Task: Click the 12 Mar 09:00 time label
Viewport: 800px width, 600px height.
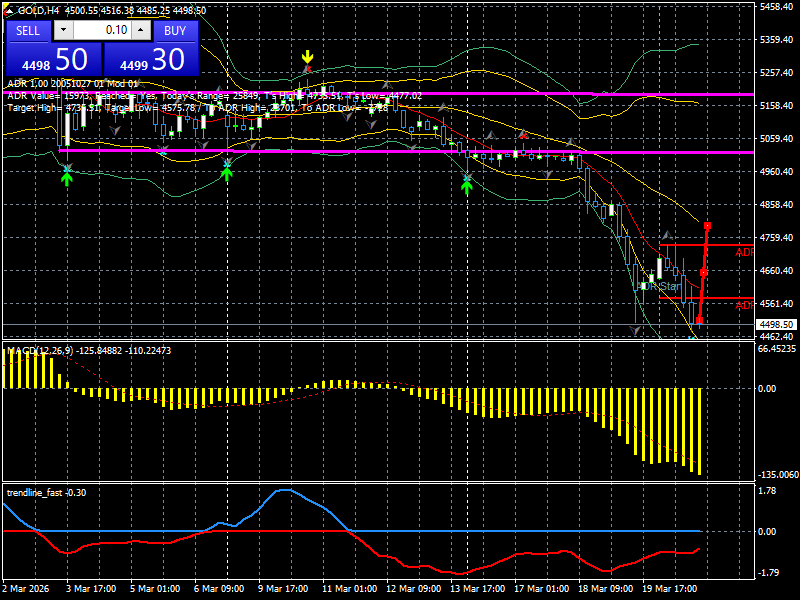Action: click(414, 589)
